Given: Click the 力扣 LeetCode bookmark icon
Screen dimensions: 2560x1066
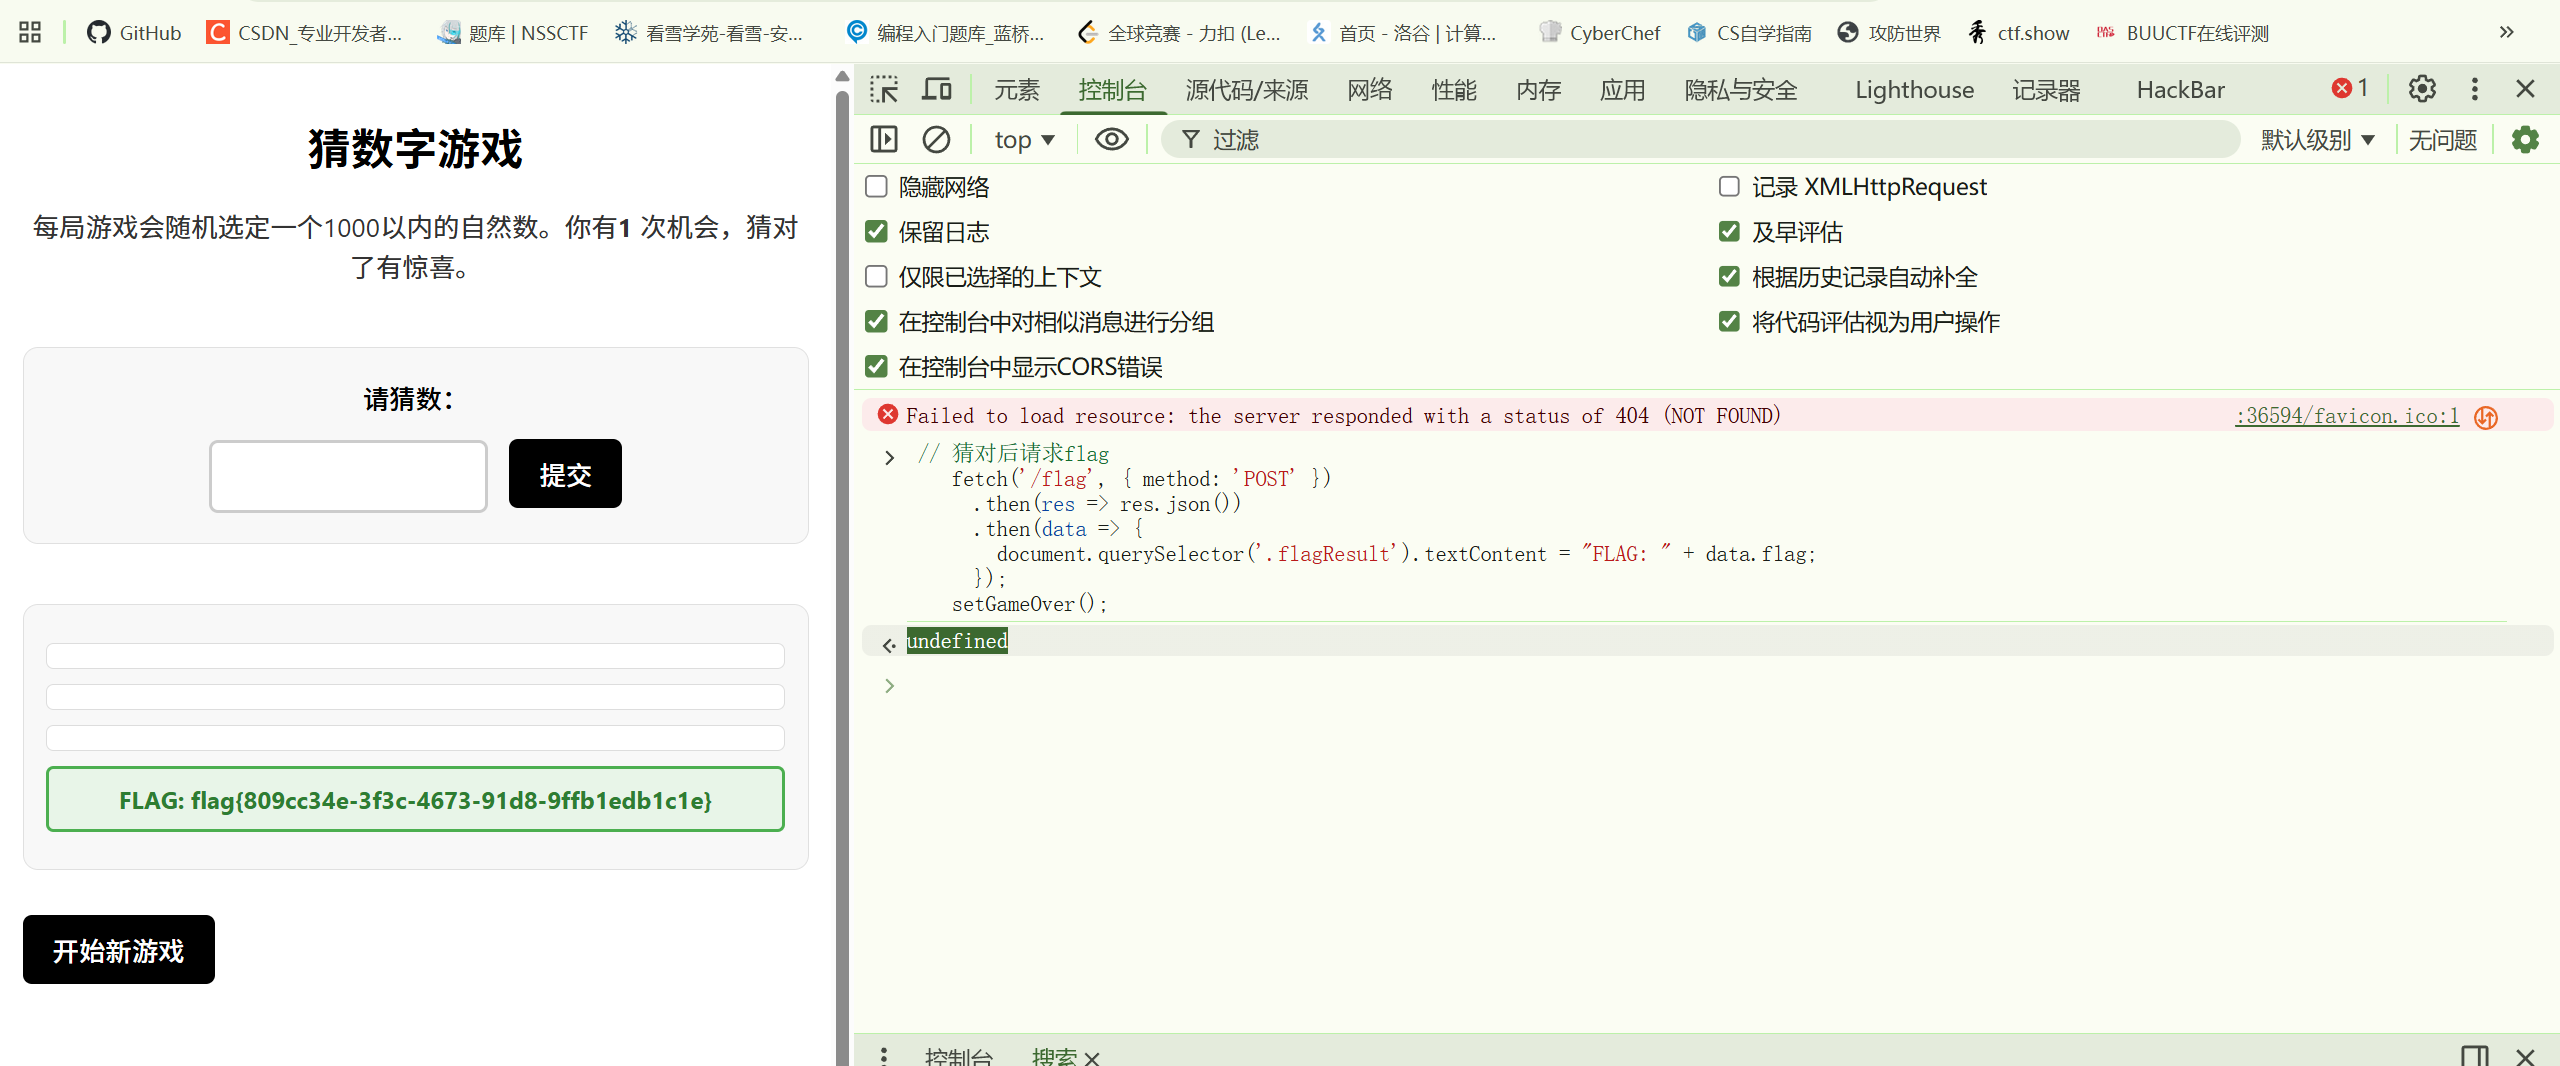Looking at the screenshot, I should 1088,33.
